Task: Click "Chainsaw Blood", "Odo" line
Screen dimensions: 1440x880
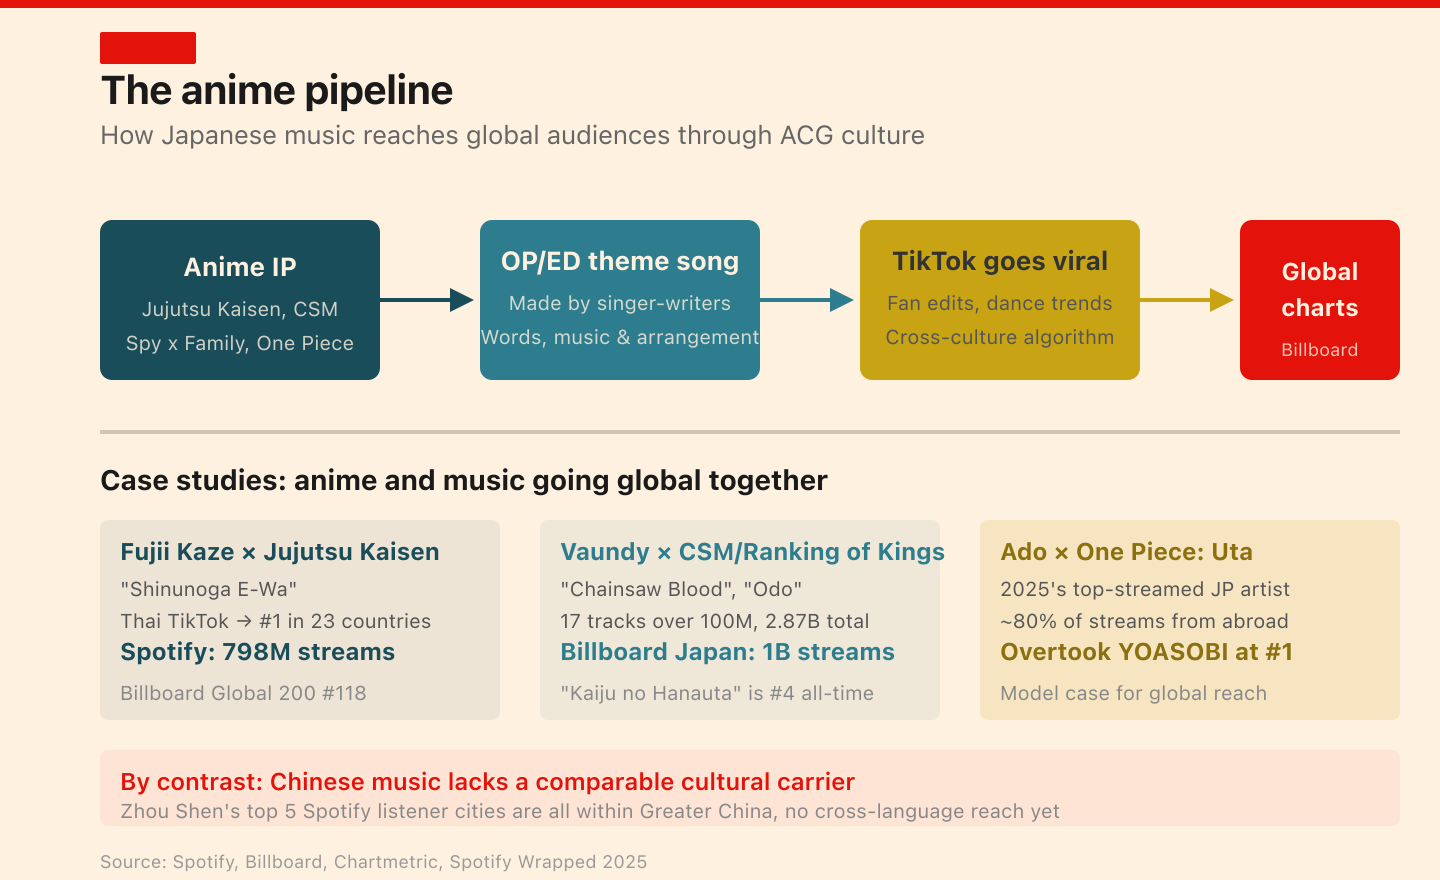Action: (x=682, y=589)
